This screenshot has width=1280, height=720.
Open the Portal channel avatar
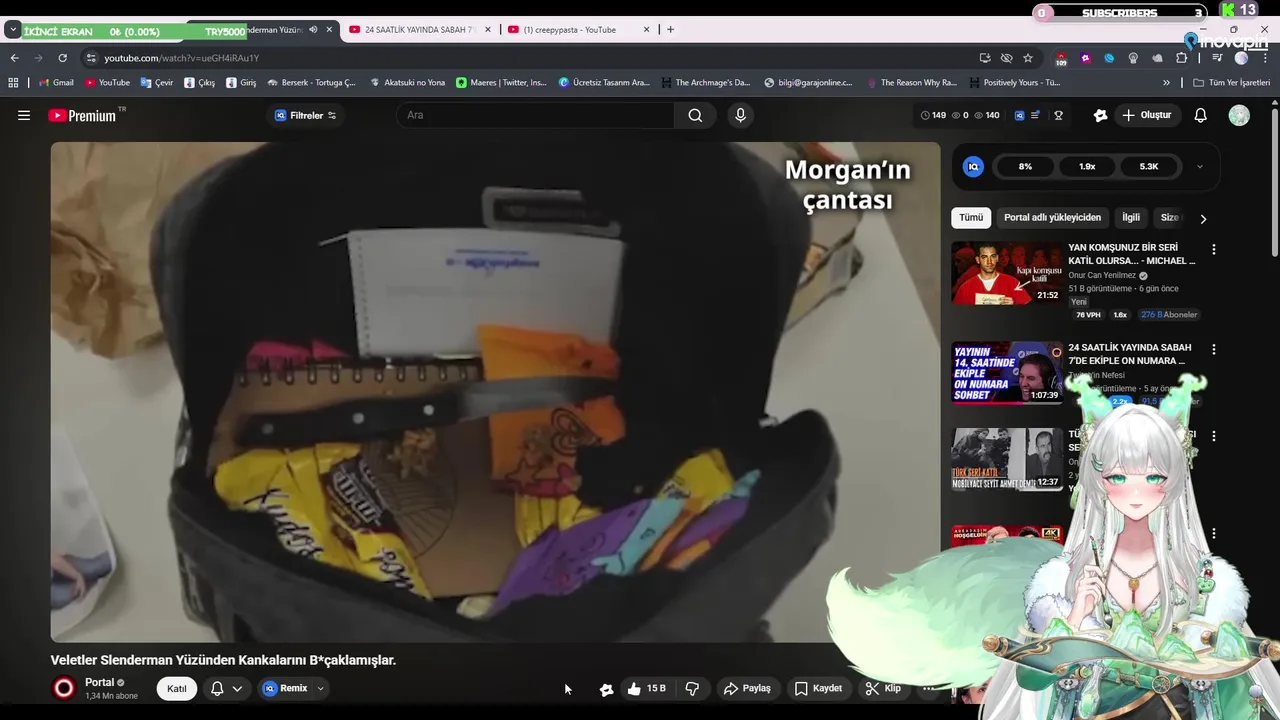(64, 688)
